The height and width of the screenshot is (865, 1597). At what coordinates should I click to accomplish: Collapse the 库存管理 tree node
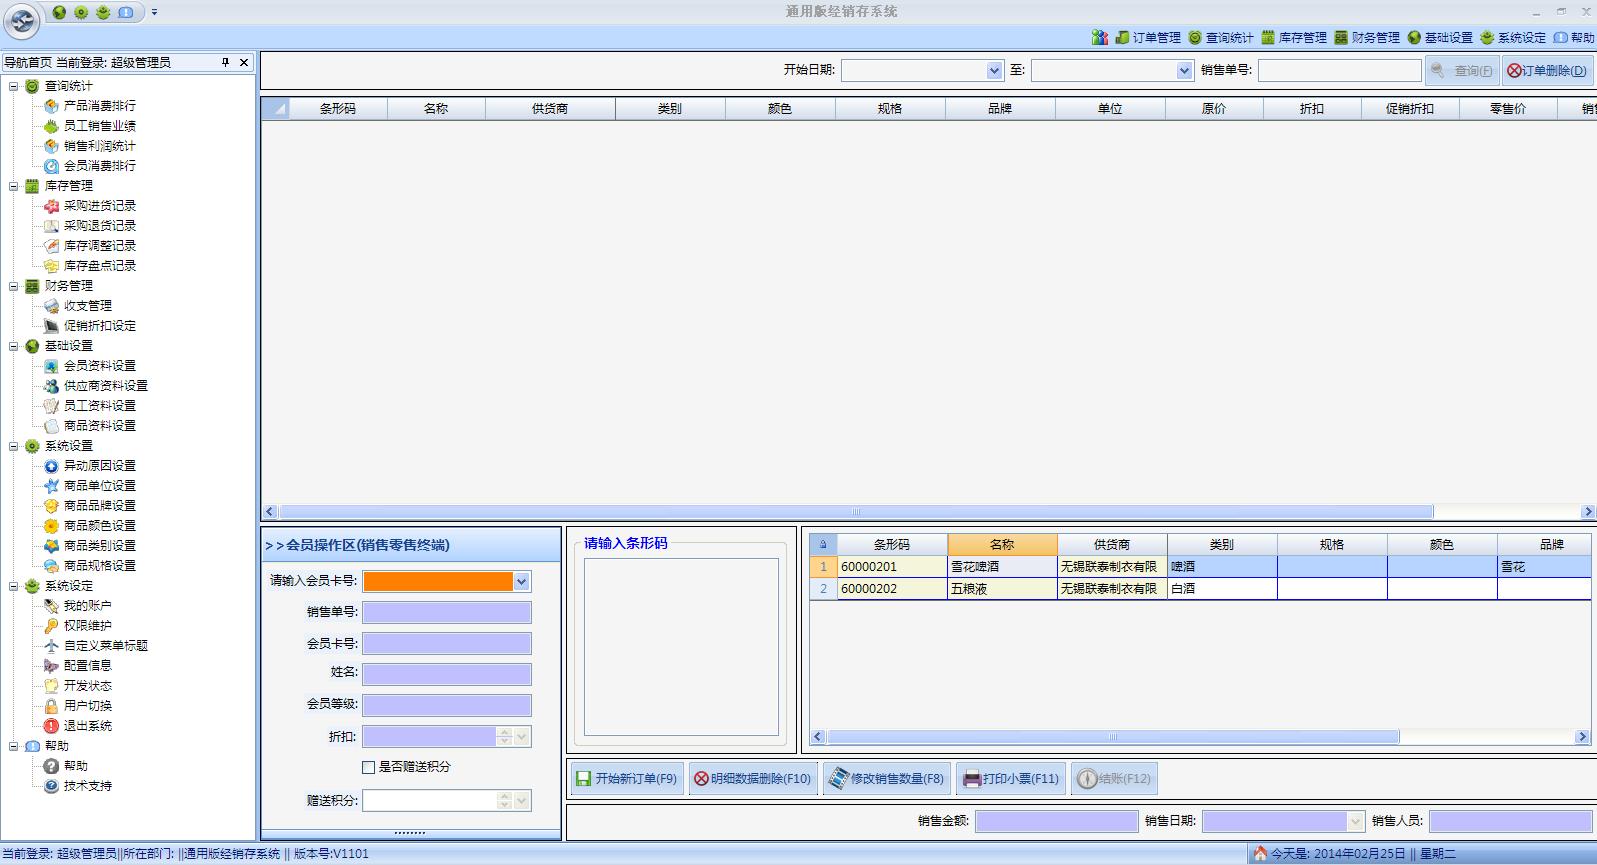14,186
